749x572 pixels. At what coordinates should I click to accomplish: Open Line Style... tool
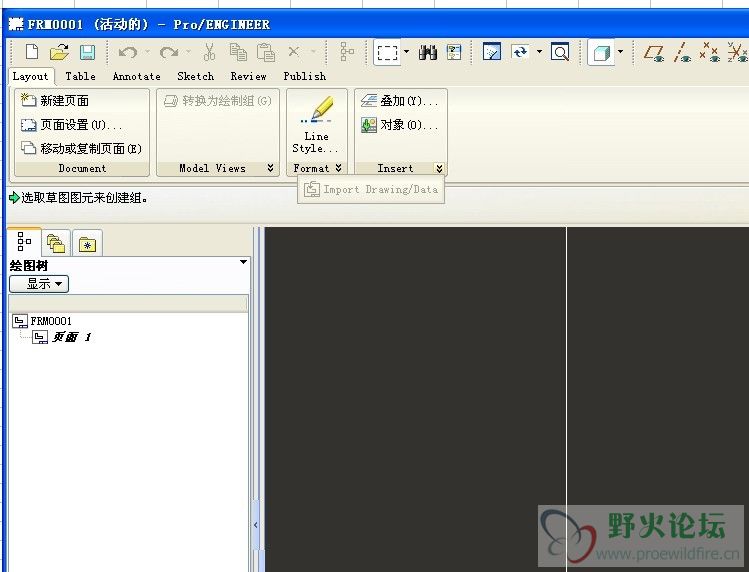pos(316,125)
